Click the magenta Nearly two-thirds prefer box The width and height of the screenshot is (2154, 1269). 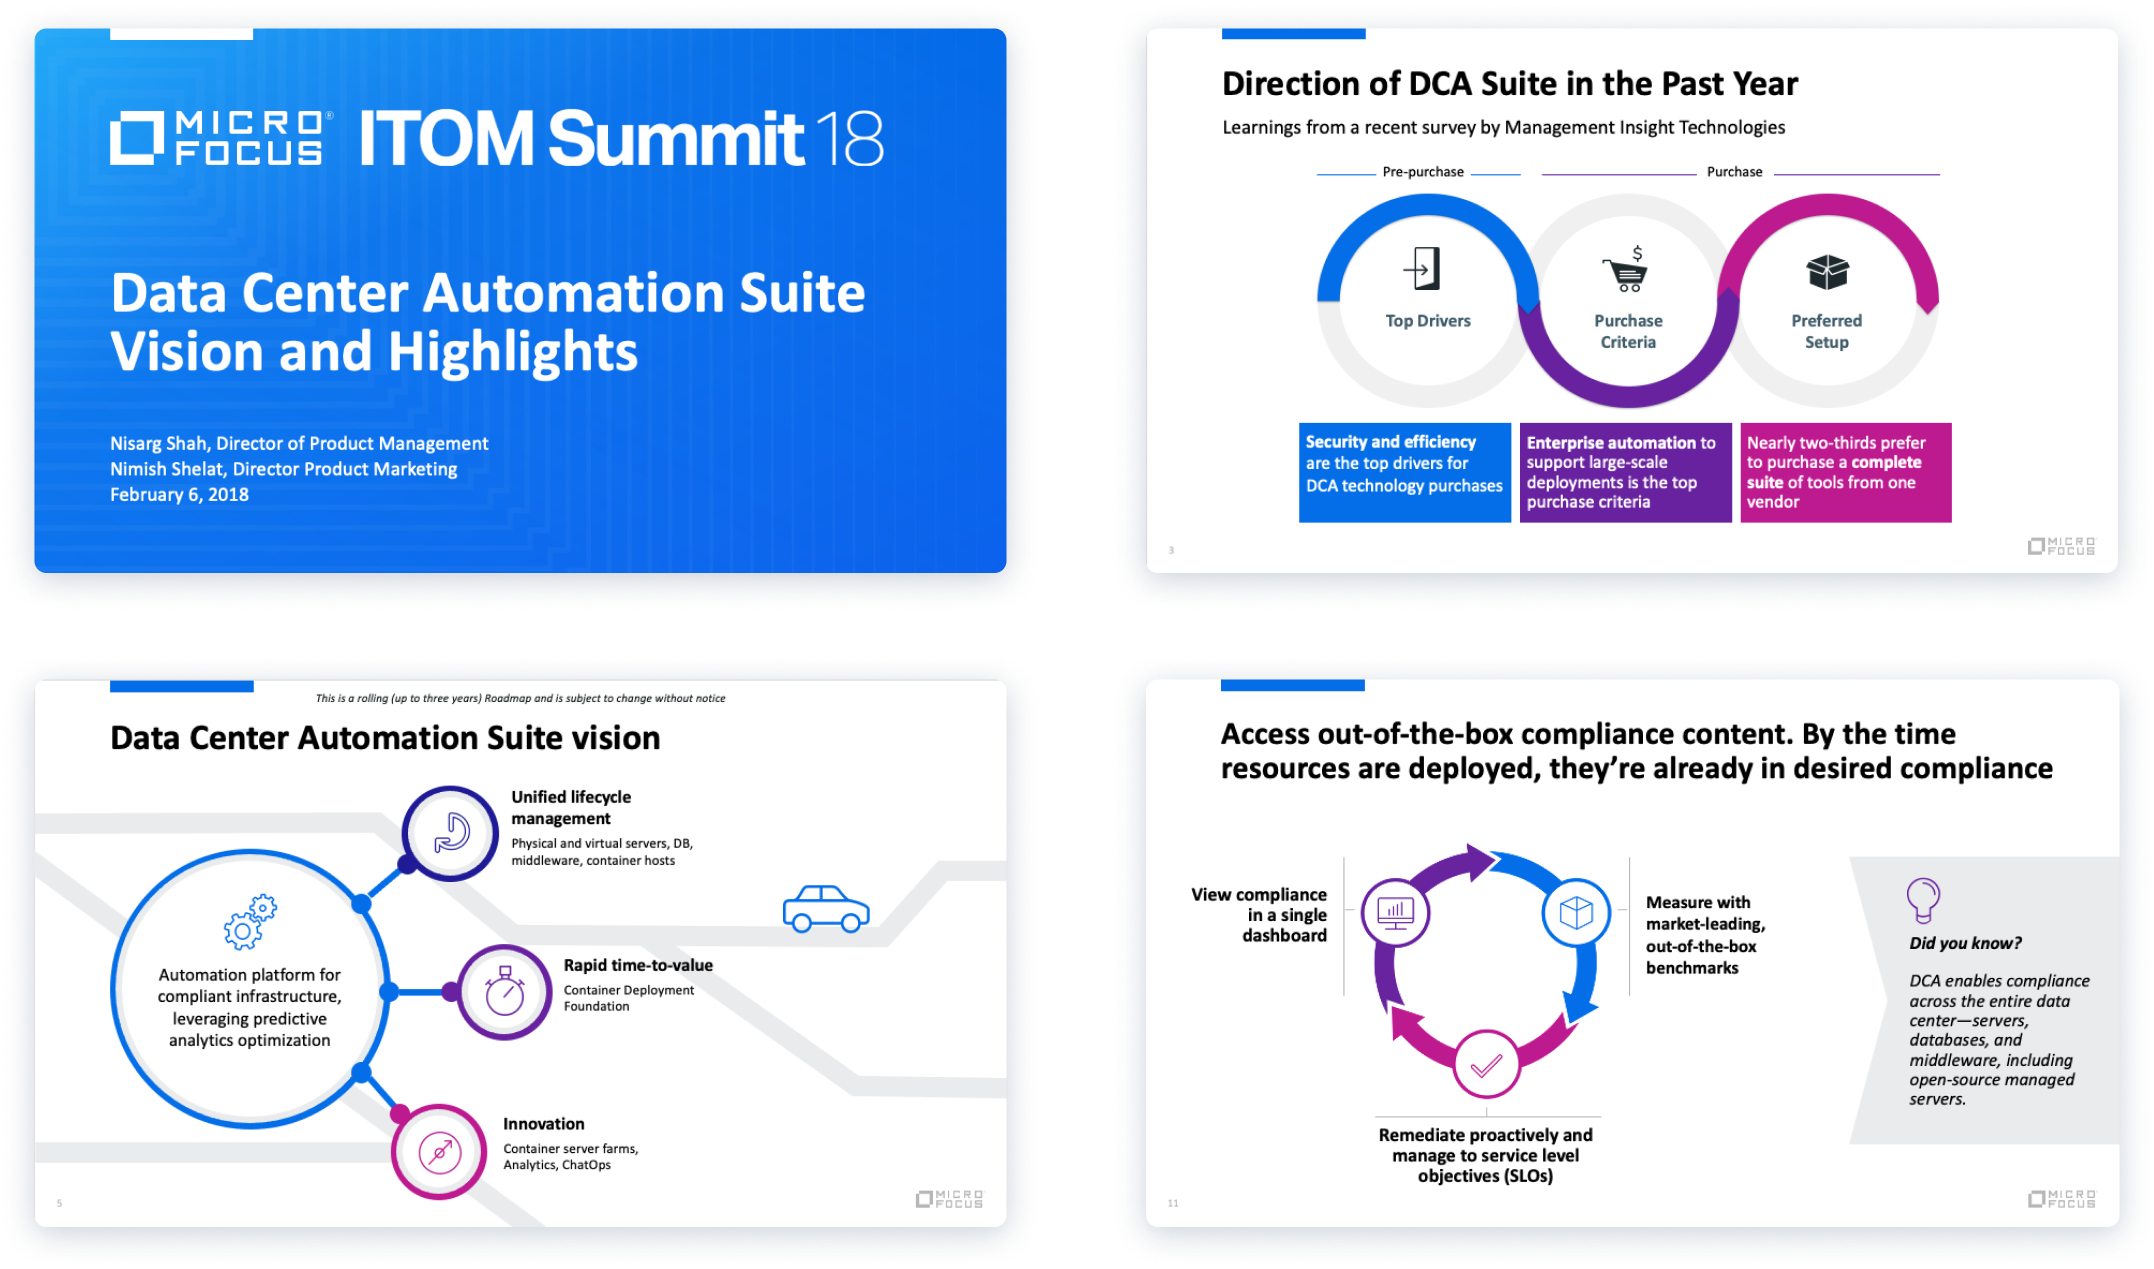pos(1845,472)
